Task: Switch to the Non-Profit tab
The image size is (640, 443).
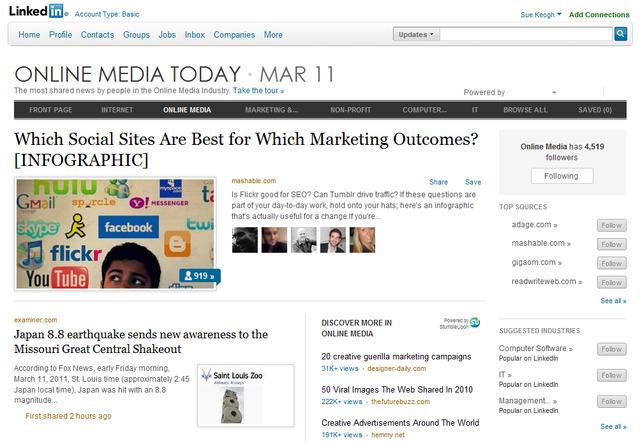Action: point(351,110)
